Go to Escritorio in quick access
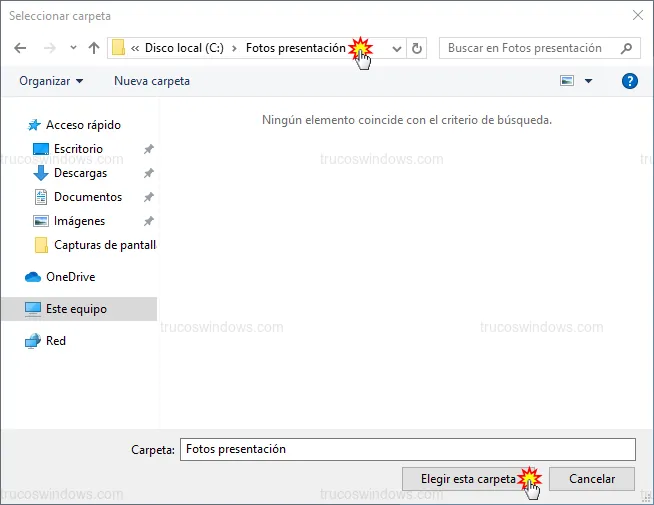 click(78, 149)
